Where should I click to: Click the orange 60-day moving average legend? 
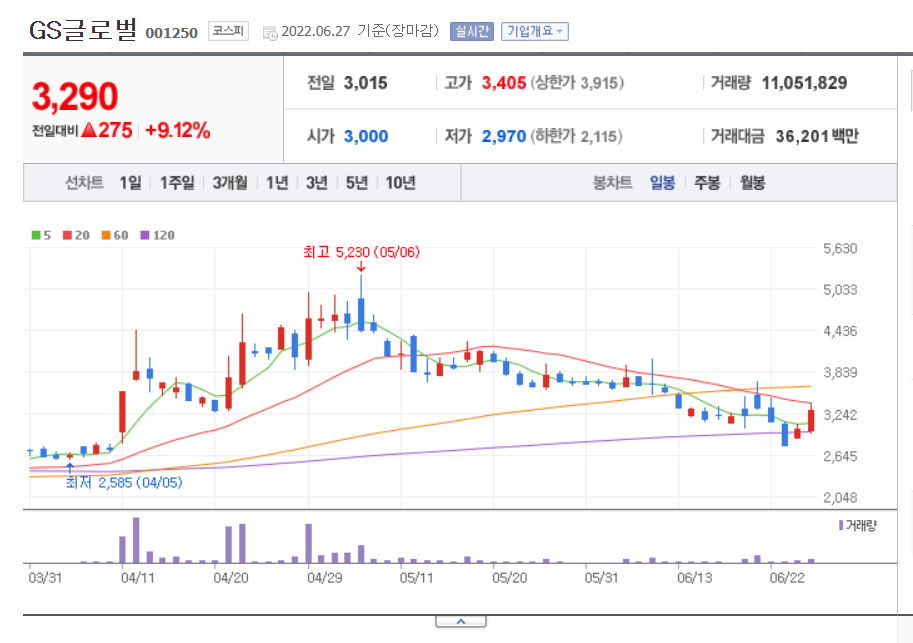pyautogui.click(x=115, y=235)
